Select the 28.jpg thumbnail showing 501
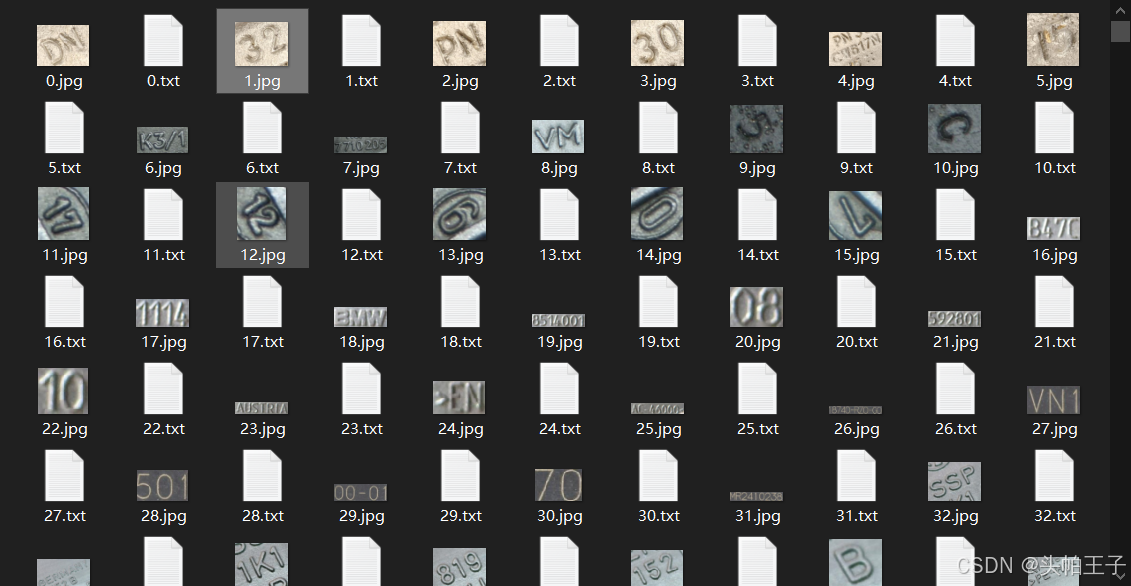This screenshot has width=1131, height=586. [x=162, y=486]
